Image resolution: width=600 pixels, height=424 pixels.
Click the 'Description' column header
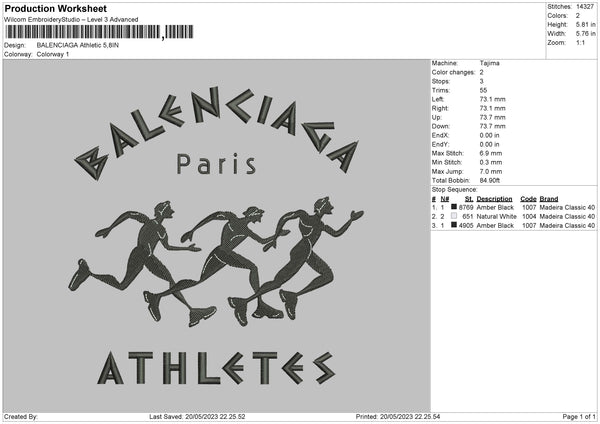click(x=494, y=199)
